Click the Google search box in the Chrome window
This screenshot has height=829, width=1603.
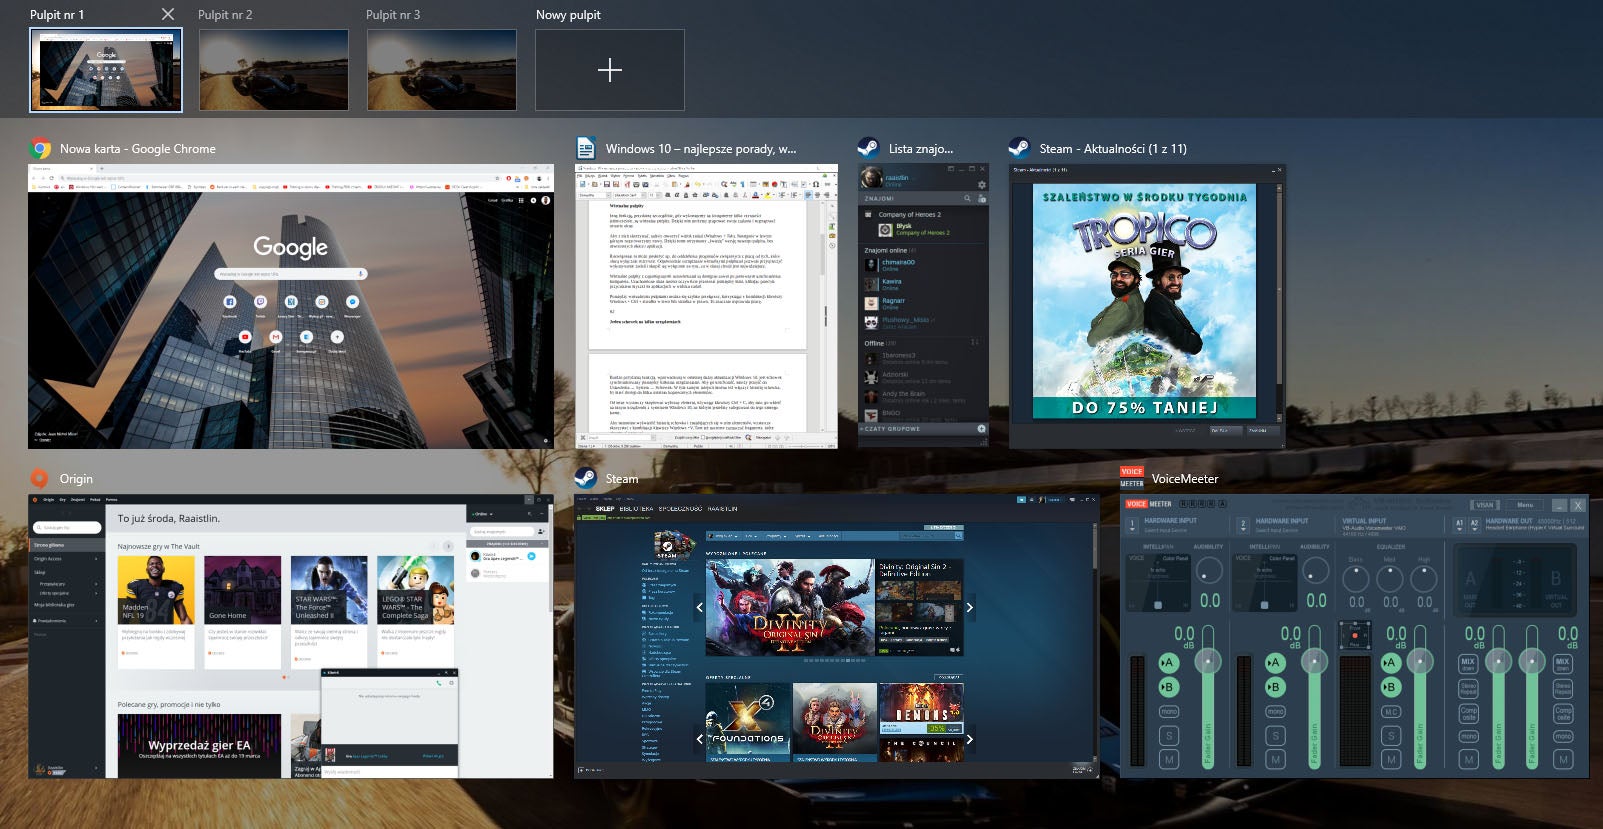pos(290,273)
